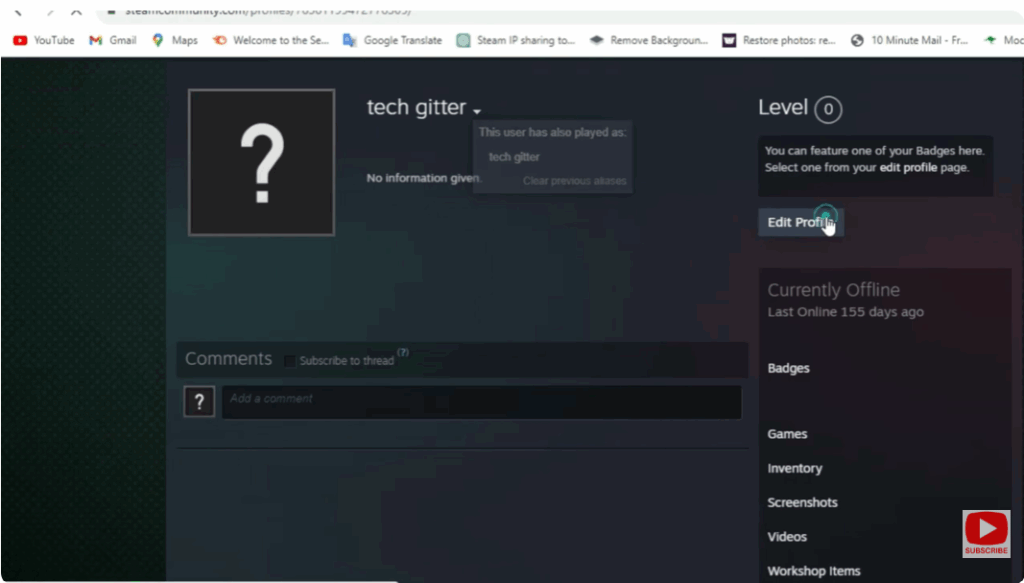Open the Gmail bookmark
Viewport: 1024px width, 583px height.
coord(113,40)
